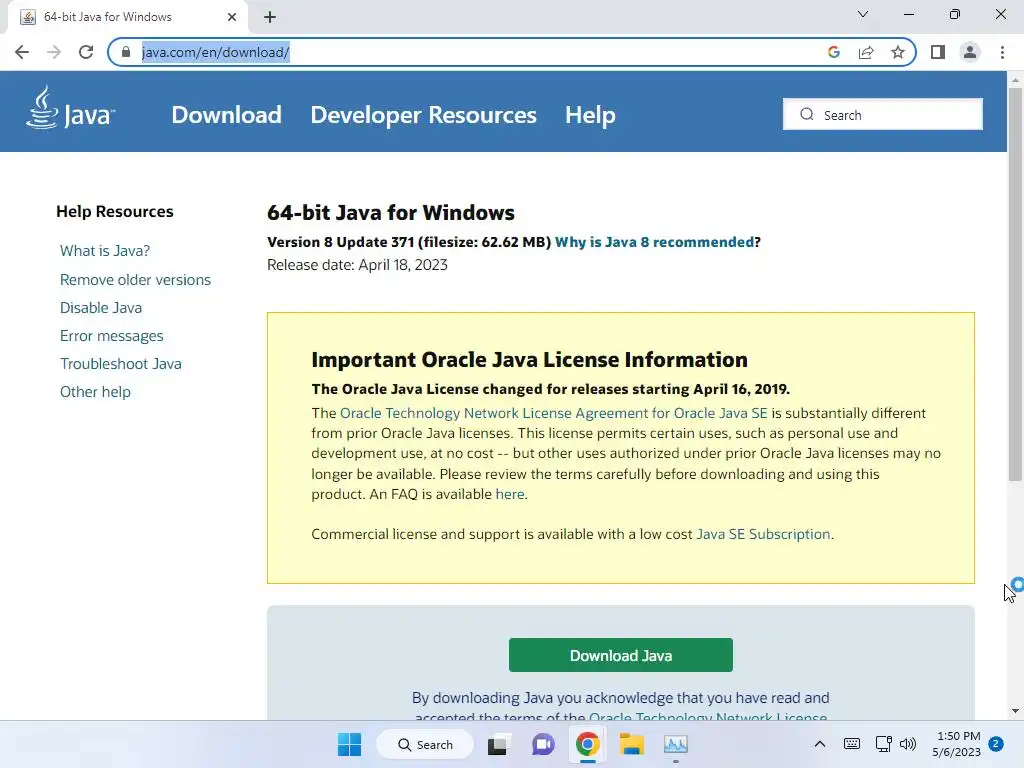Open Chrome profile avatar
Screen dimensions: 1024x768
(970, 52)
